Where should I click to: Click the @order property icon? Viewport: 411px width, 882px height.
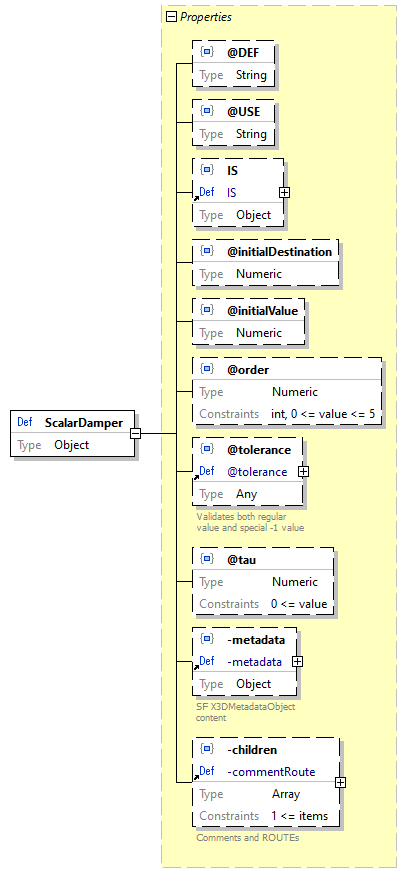[x=207, y=369]
